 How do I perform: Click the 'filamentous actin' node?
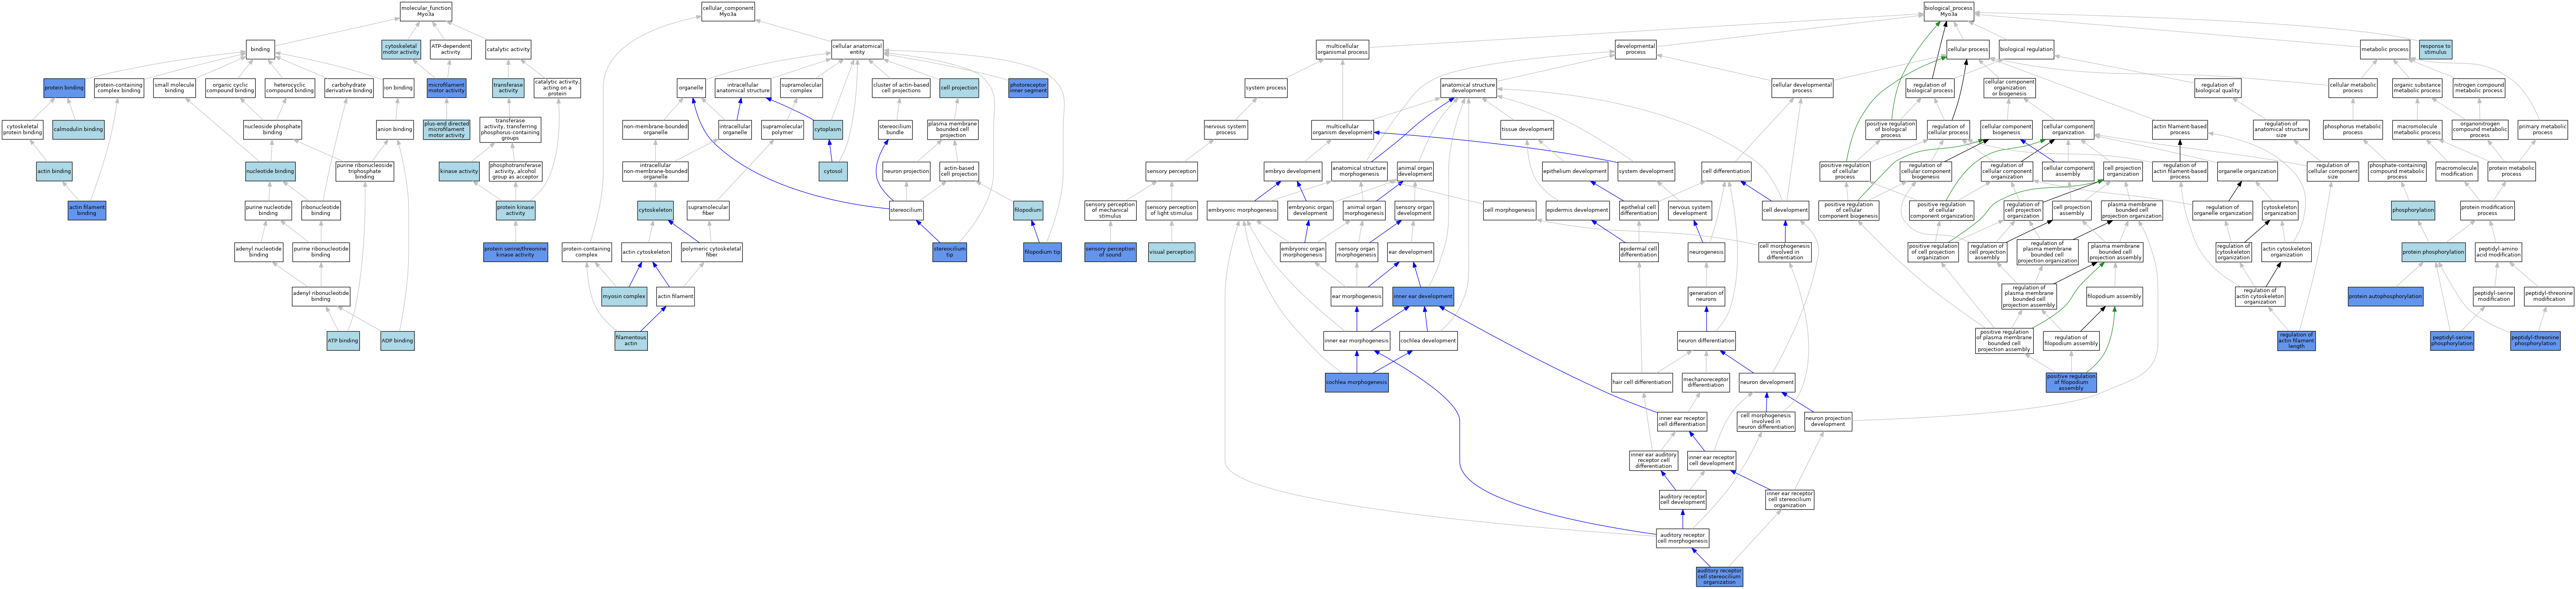631,340
